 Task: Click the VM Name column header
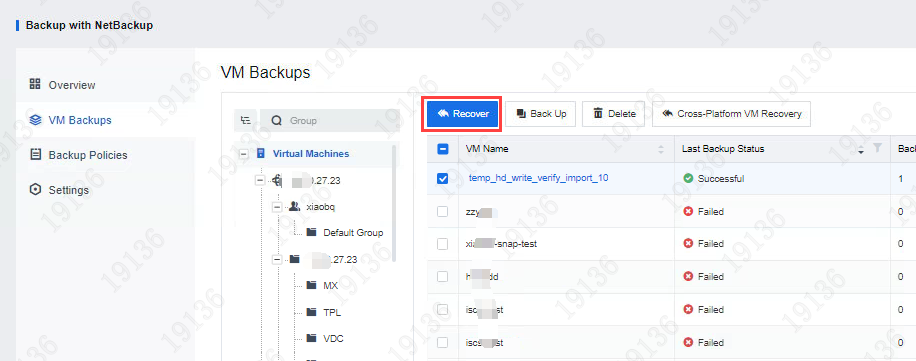coord(487,149)
